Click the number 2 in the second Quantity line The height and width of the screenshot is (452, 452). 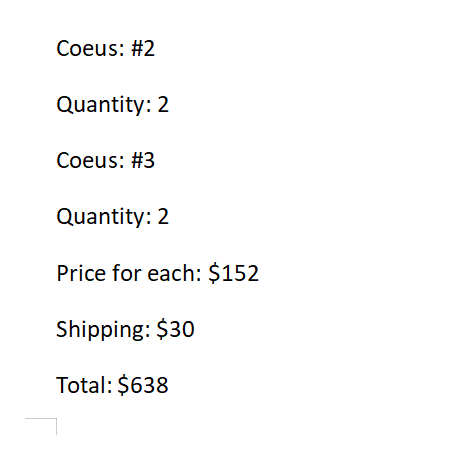pyautogui.click(x=163, y=216)
